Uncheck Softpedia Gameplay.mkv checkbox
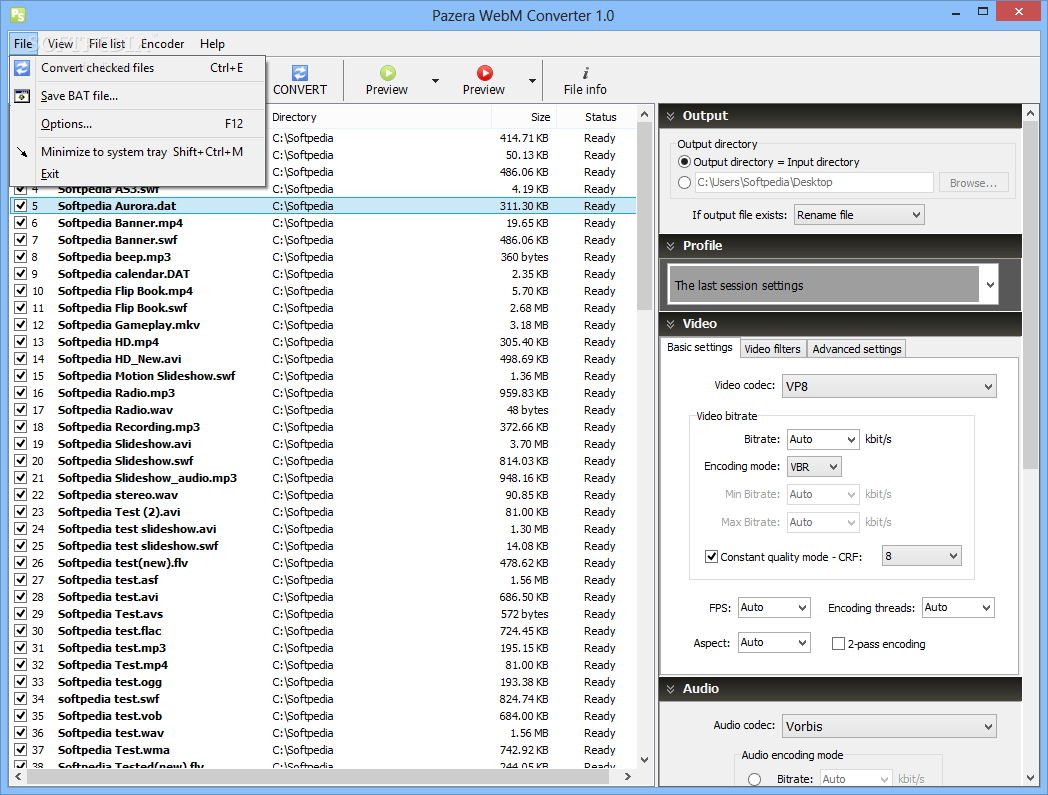This screenshot has height=795, width=1048. (21, 325)
